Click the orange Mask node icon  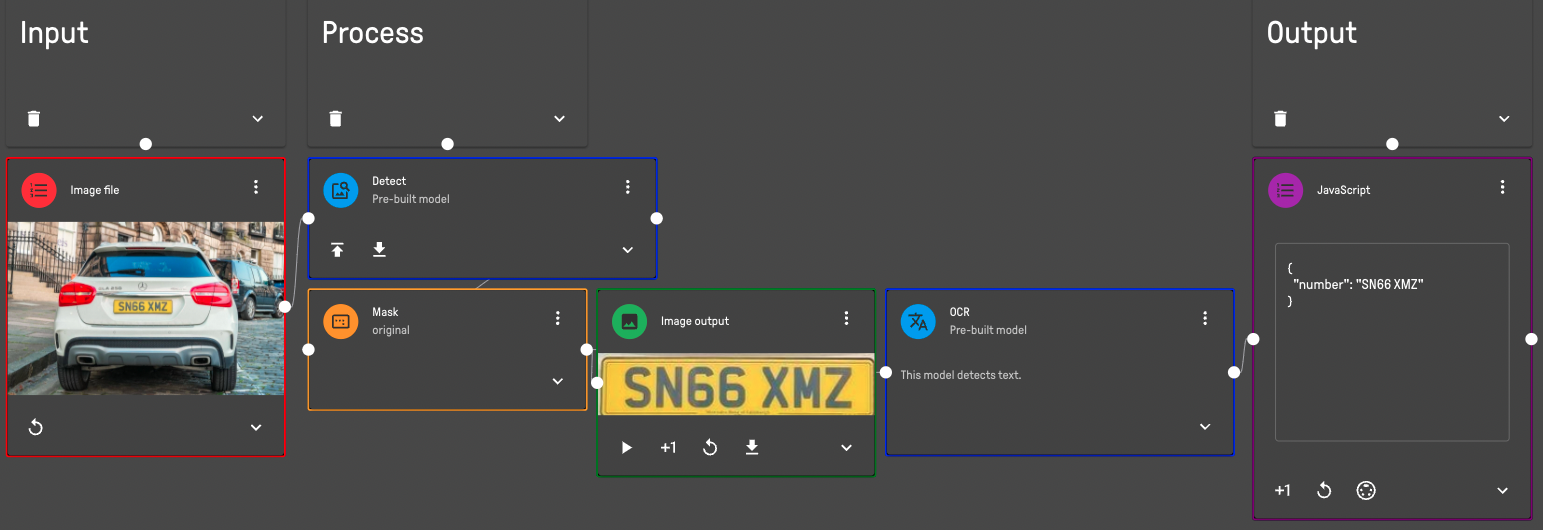pyautogui.click(x=340, y=321)
